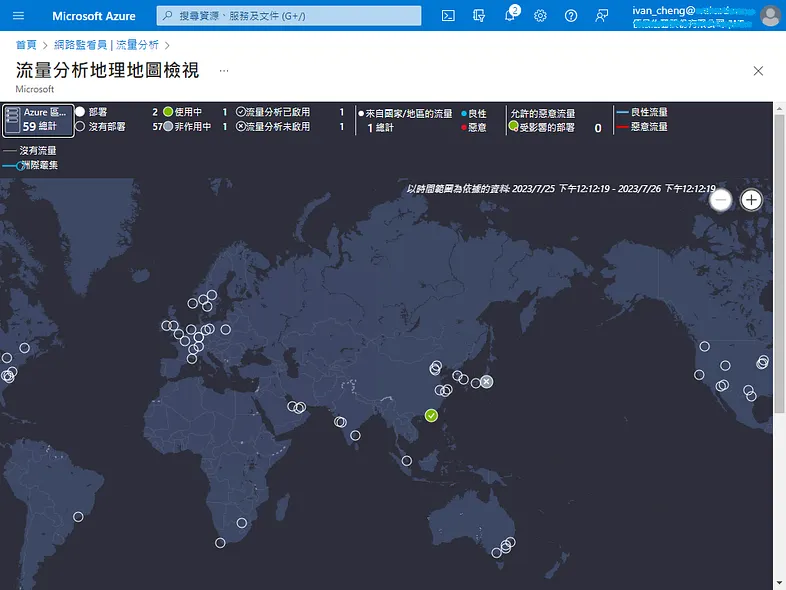Go to 網路監看員 | 流量分析 breadcrumb
Image resolution: width=786 pixels, height=590 pixels.
point(106,45)
